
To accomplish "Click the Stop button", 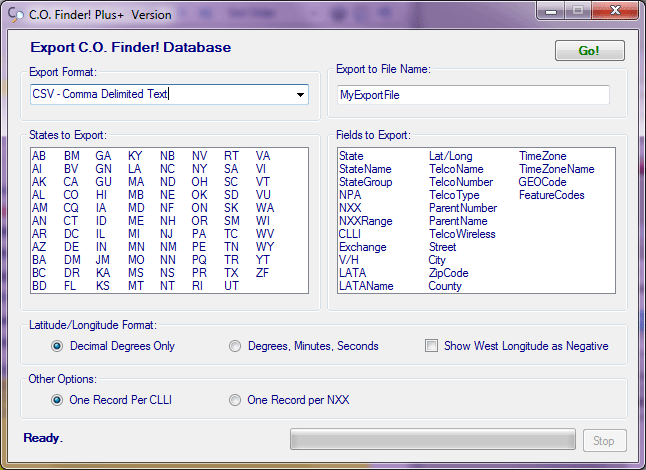I will pos(604,440).
